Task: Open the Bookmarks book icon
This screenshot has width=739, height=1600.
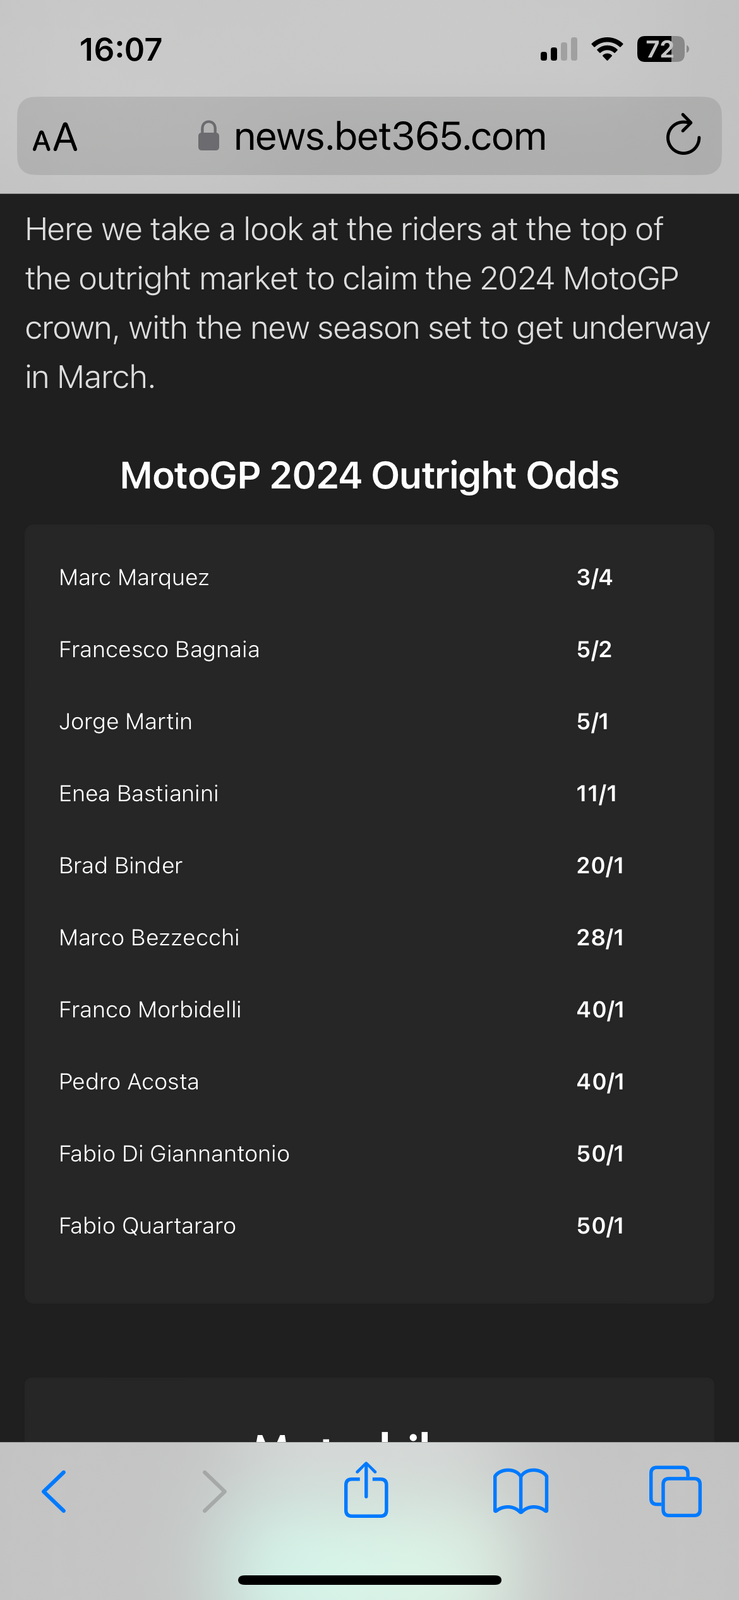Action: [x=521, y=1491]
